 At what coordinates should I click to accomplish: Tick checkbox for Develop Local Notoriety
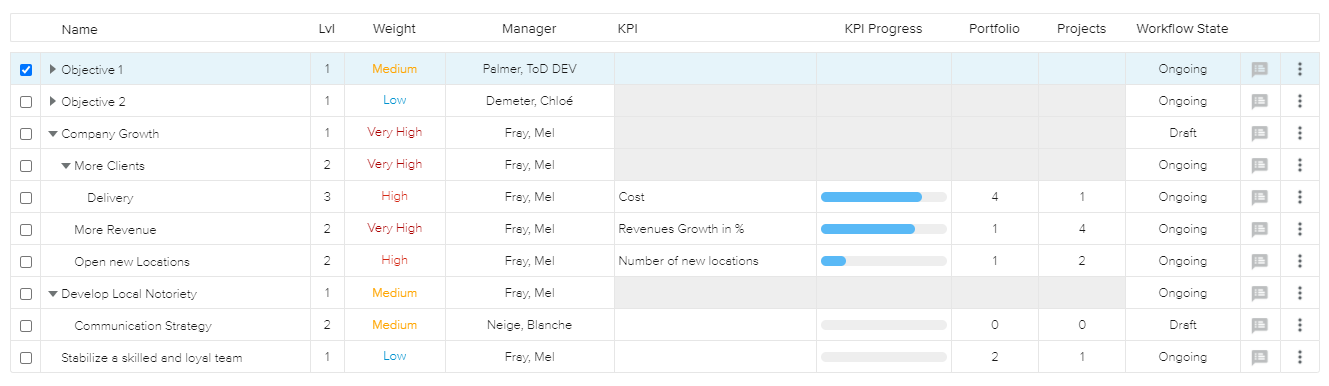26,294
